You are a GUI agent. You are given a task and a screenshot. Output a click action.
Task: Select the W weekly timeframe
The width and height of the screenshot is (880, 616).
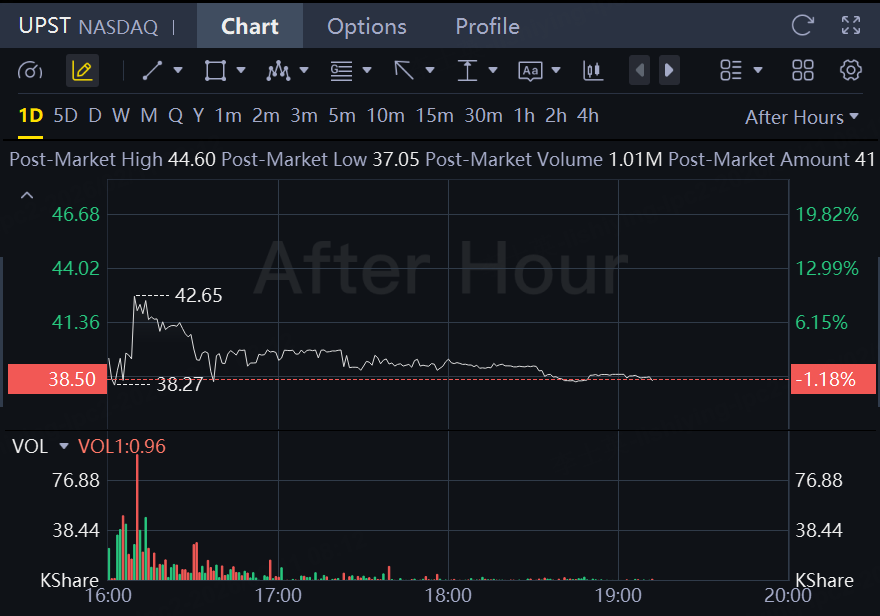121,116
